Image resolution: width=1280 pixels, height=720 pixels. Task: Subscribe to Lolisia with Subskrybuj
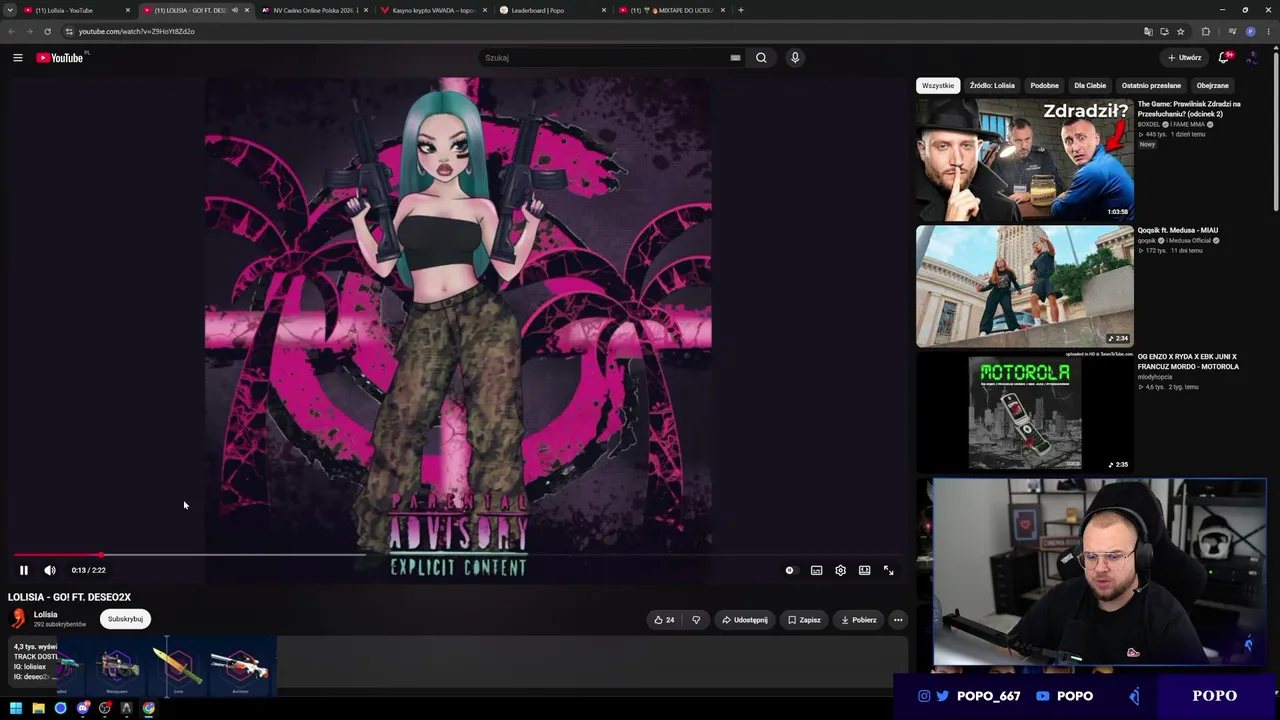125,619
